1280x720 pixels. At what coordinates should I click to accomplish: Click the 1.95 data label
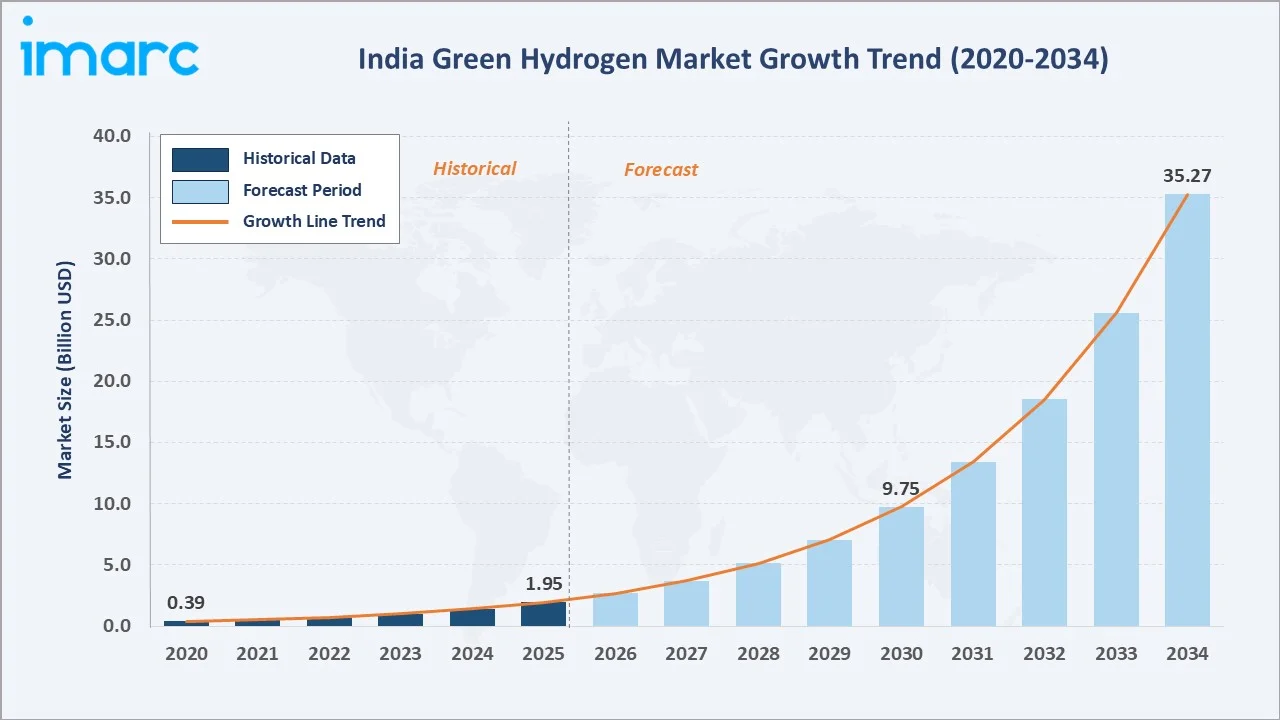pos(545,582)
